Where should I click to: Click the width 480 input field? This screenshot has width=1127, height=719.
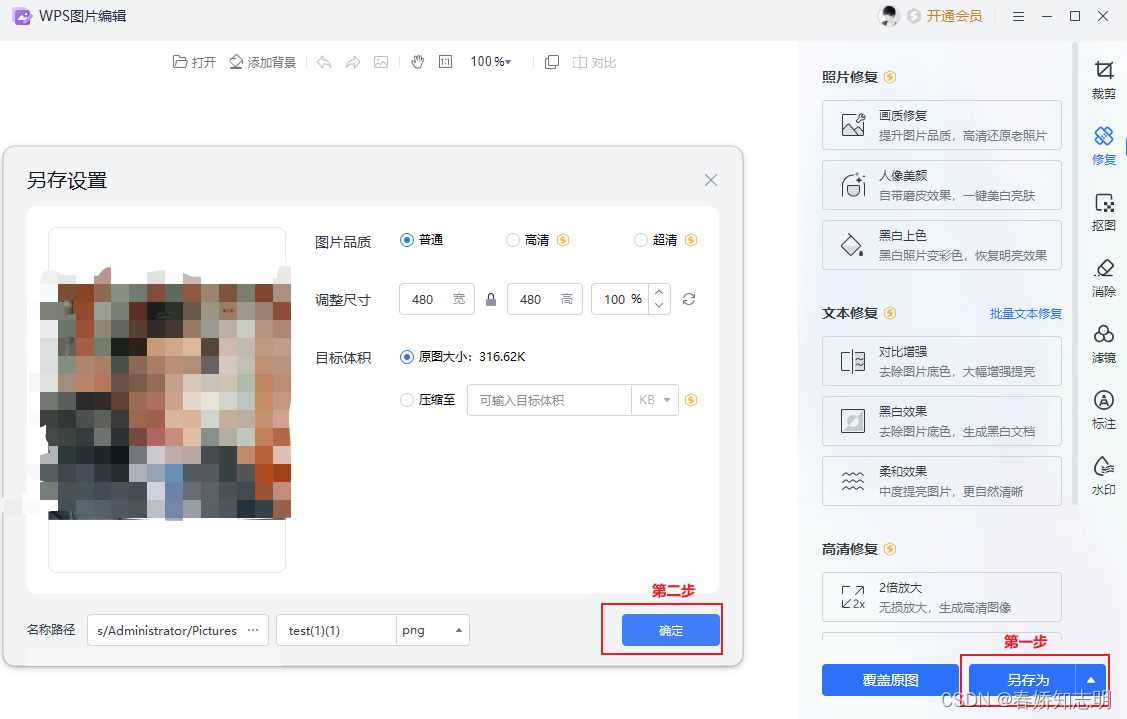(437, 299)
